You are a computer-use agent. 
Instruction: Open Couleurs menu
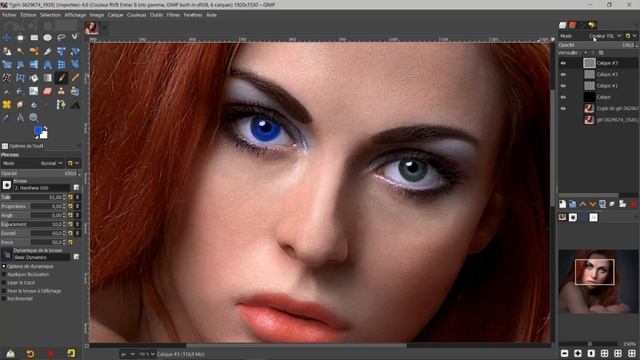(x=136, y=15)
